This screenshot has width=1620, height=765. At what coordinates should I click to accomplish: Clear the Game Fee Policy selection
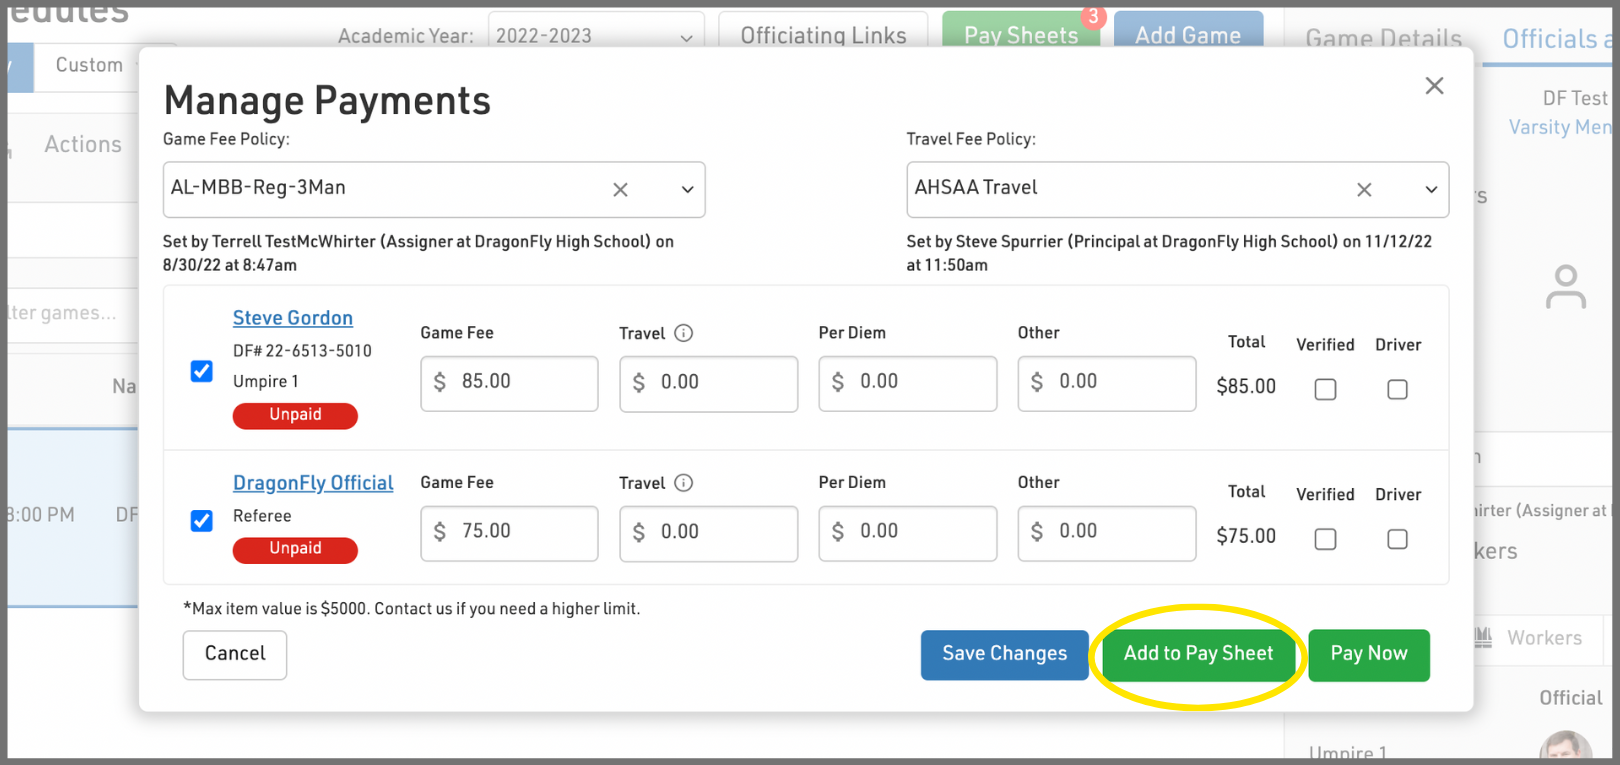620,190
